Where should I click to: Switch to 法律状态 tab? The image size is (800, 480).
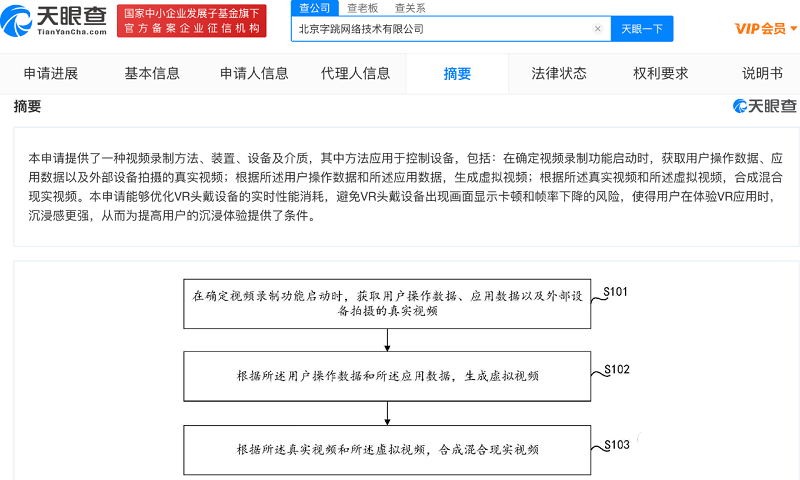[x=559, y=73]
